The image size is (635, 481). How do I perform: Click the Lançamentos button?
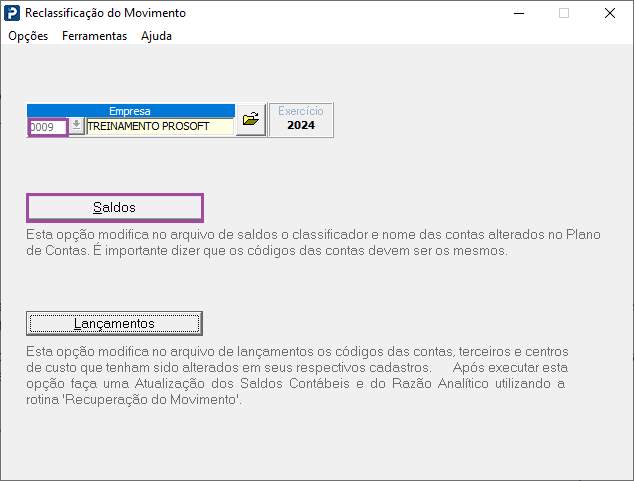pyautogui.click(x=114, y=324)
